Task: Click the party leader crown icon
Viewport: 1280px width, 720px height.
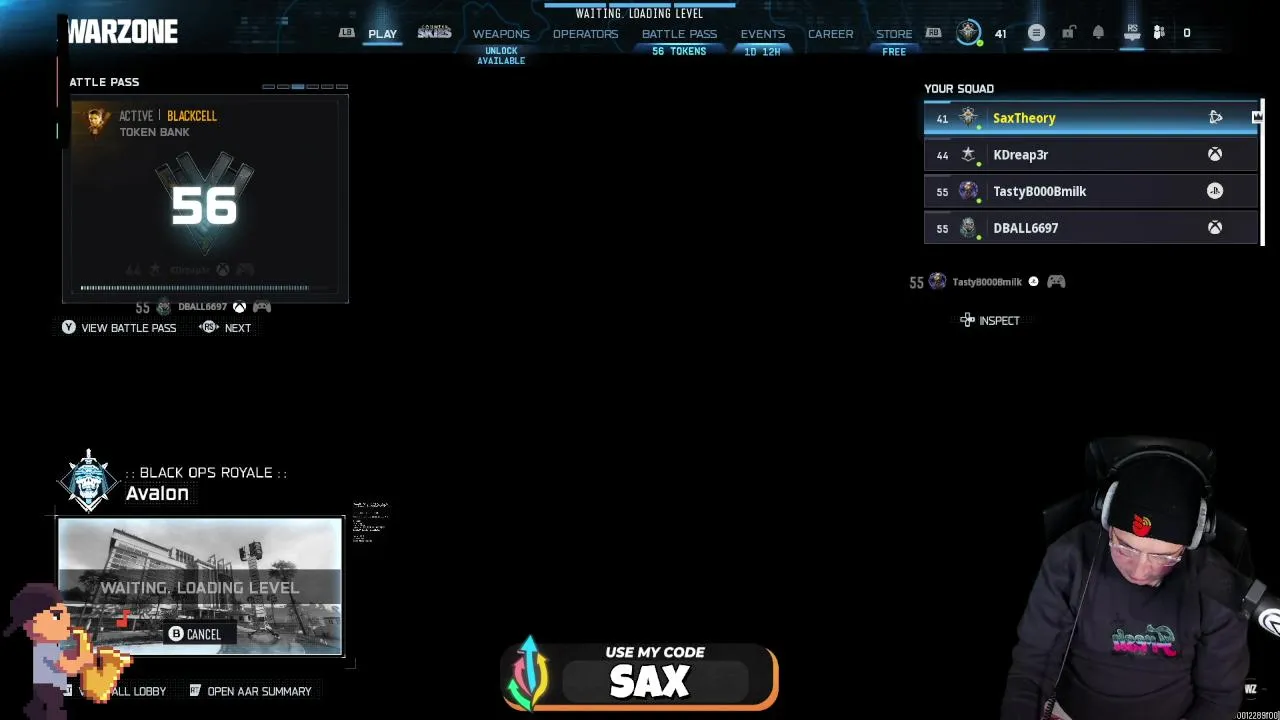Action: click(1257, 118)
